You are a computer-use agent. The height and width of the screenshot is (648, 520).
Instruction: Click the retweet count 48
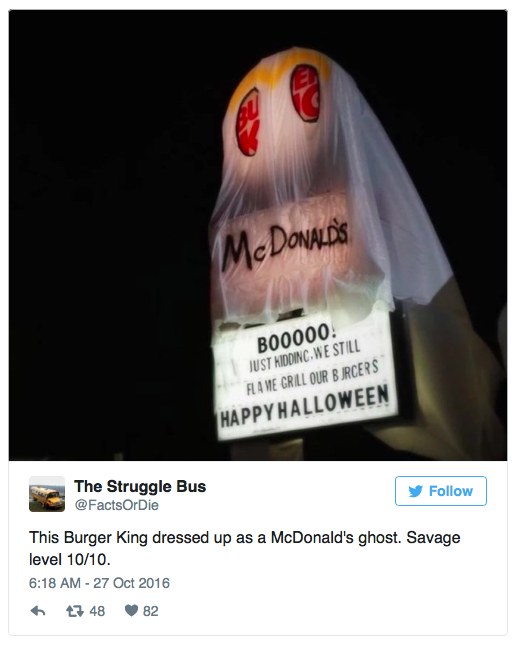[97, 611]
